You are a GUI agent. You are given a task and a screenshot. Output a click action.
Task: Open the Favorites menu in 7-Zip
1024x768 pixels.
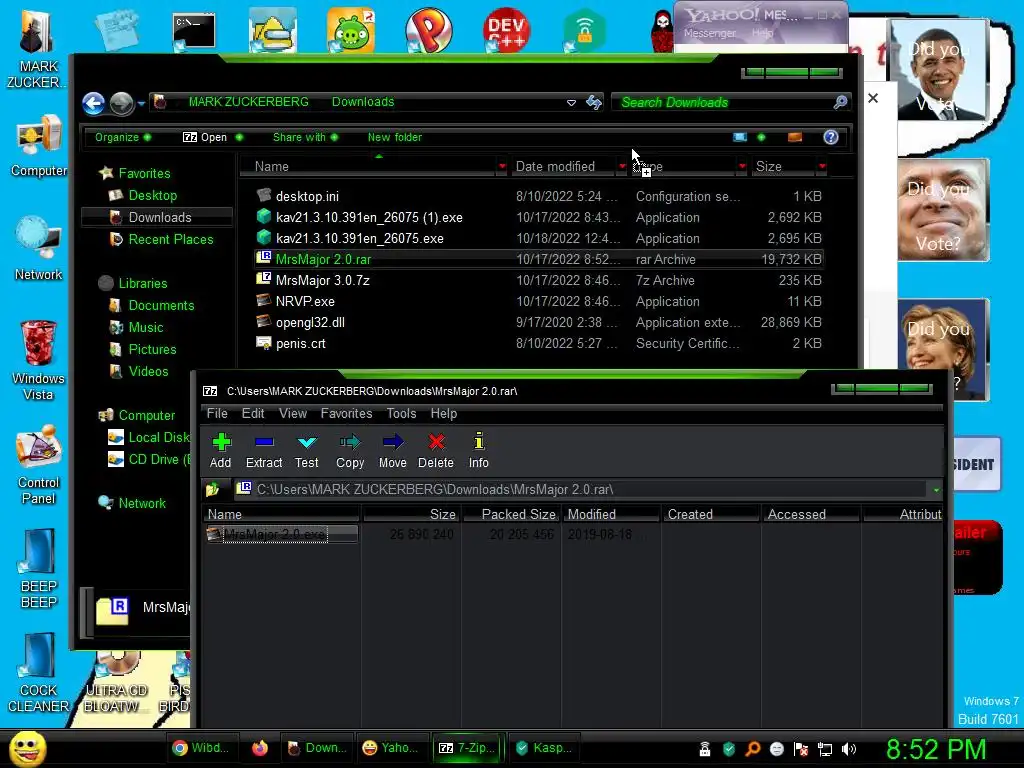pos(346,413)
